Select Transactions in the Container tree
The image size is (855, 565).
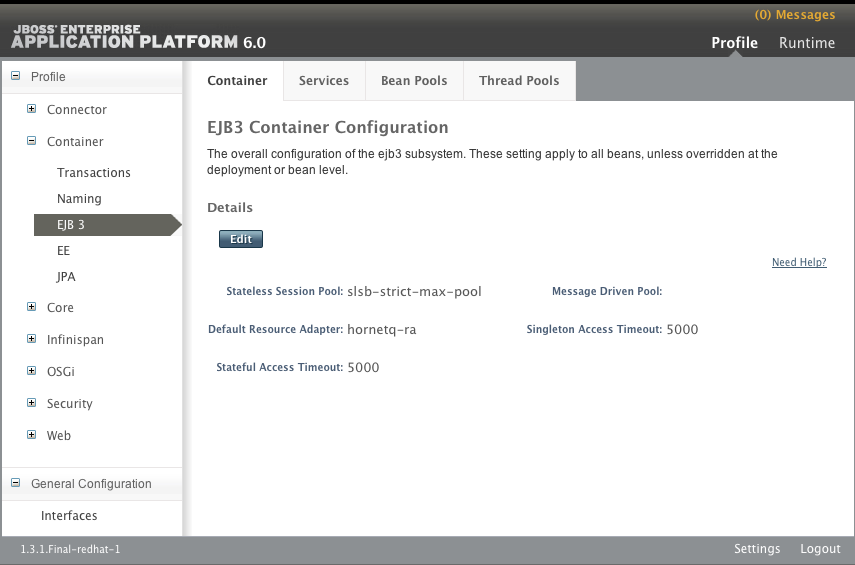tap(94, 173)
